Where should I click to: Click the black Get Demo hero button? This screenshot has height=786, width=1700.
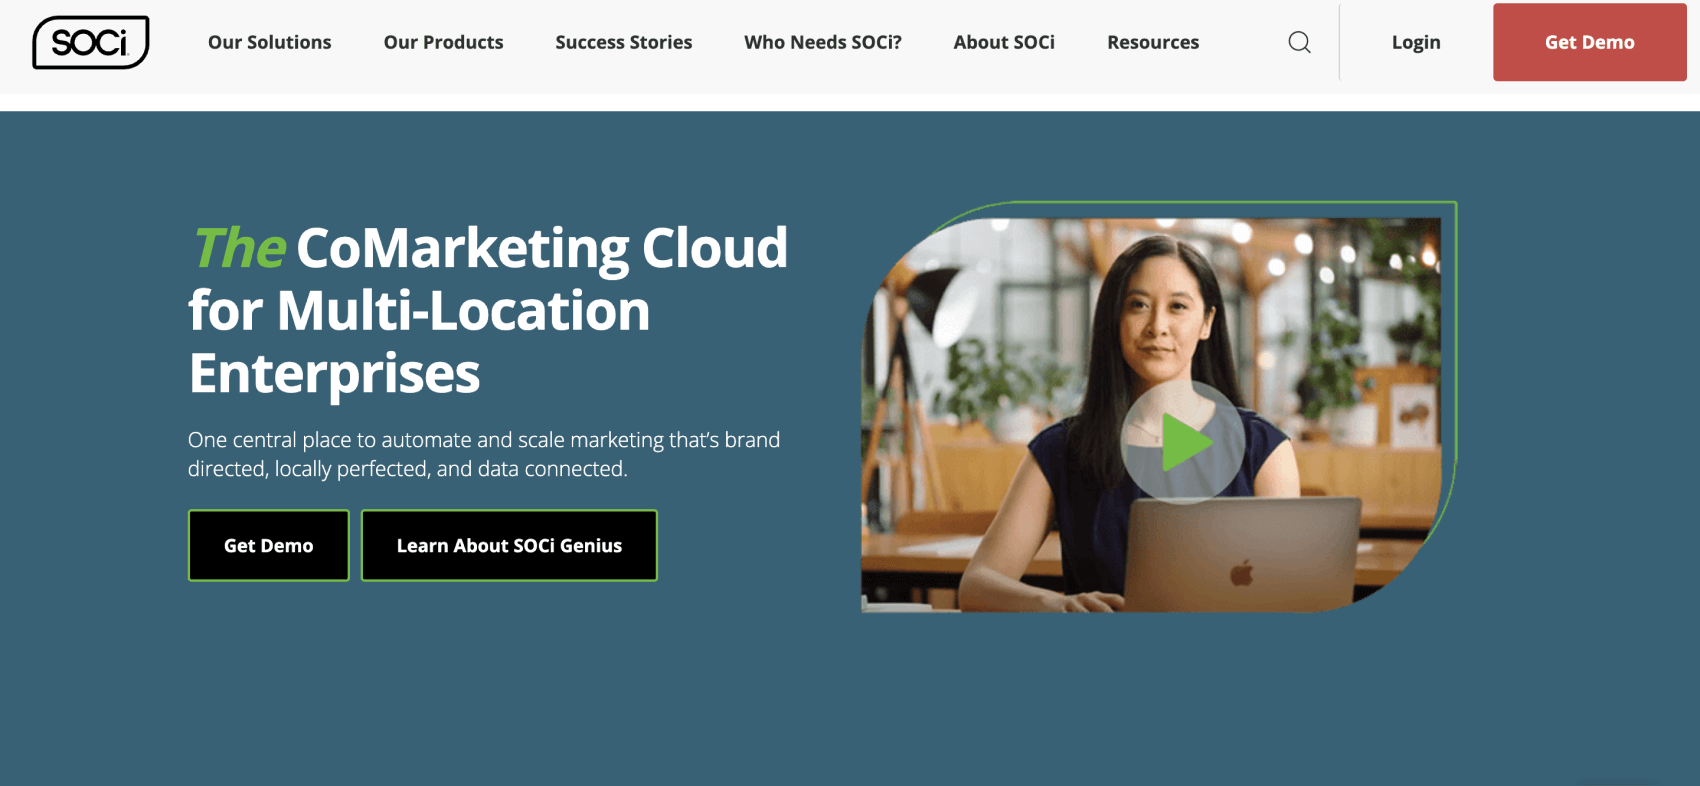268,545
